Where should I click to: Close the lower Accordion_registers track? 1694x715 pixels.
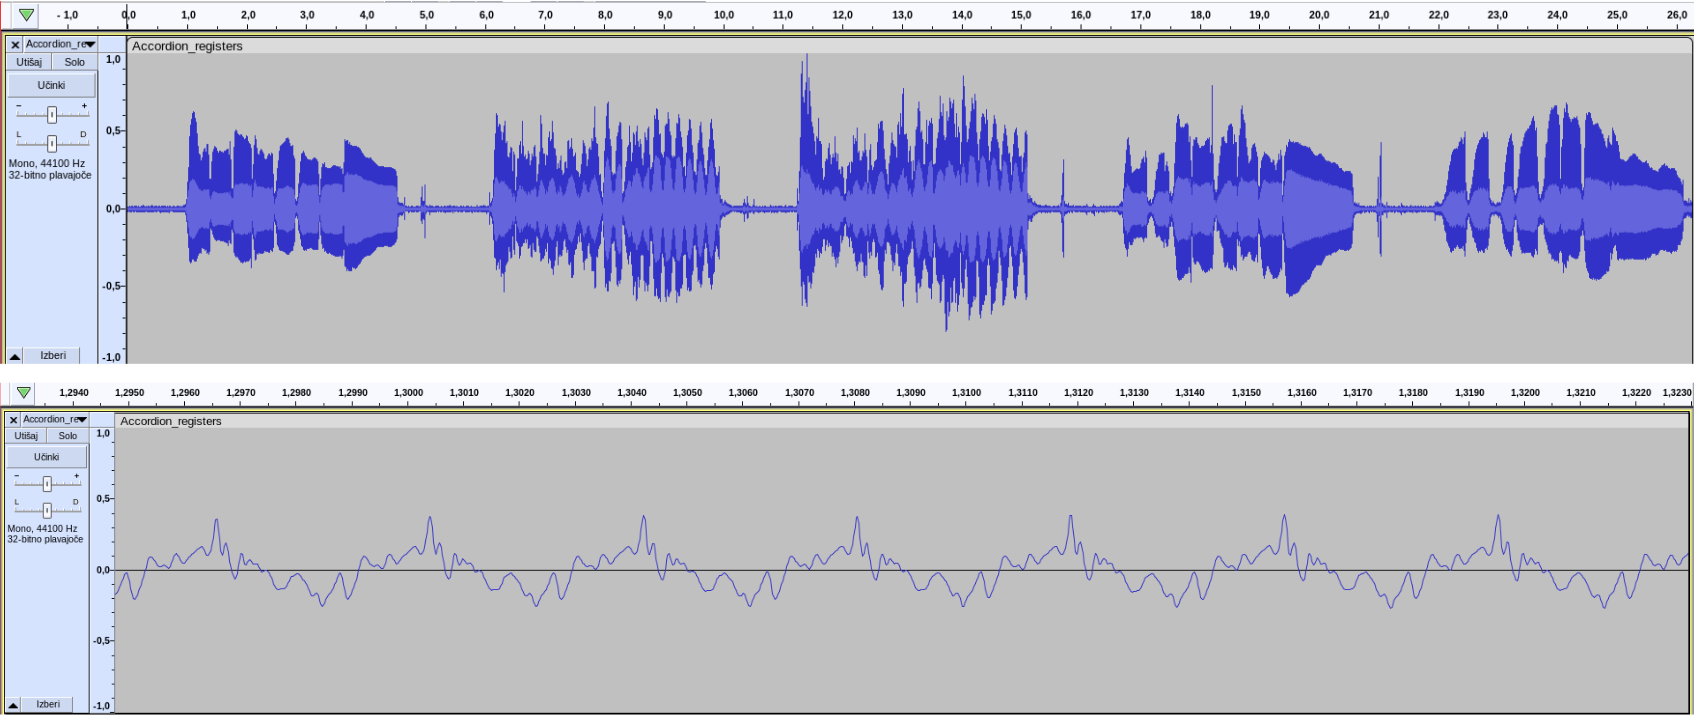(x=13, y=420)
